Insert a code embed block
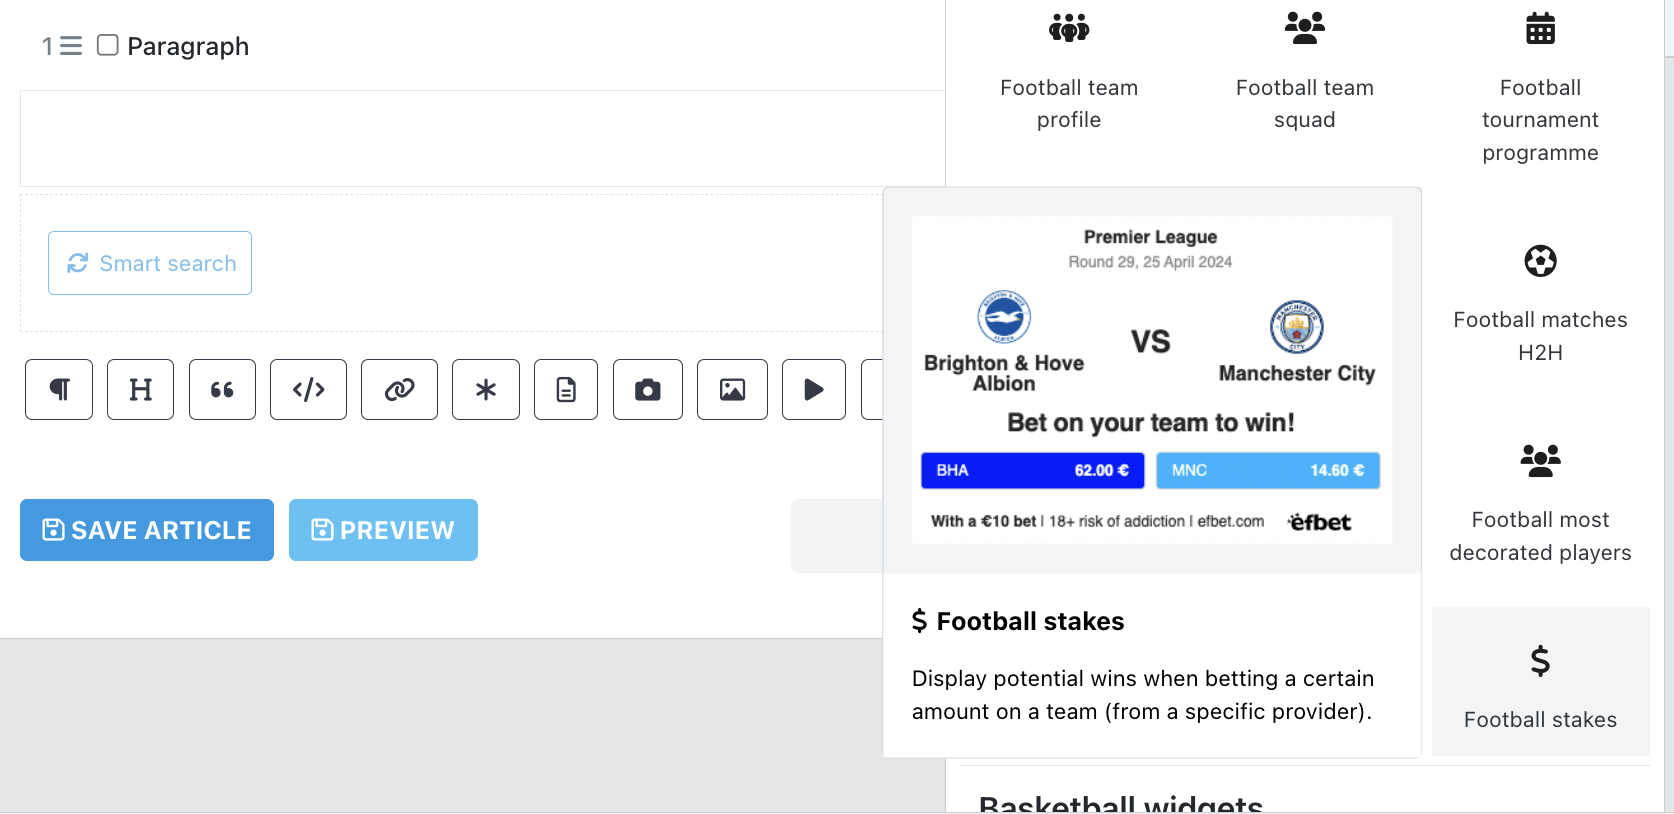The height and width of the screenshot is (814, 1674). click(308, 389)
